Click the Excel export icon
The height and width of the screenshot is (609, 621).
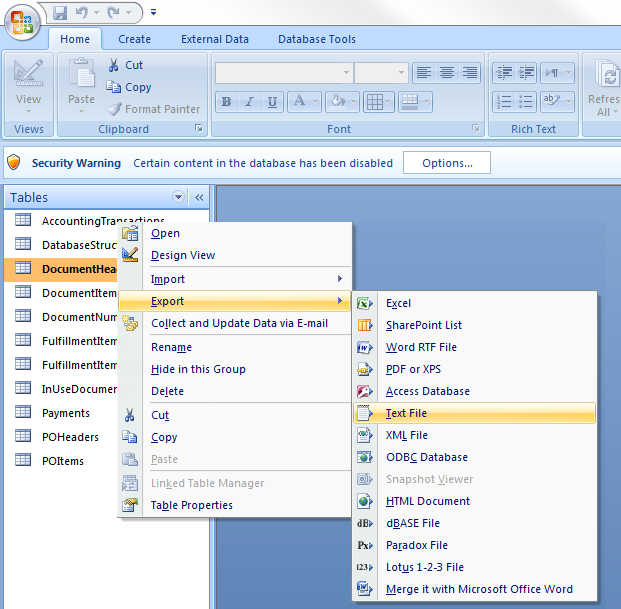tap(365, 304)
